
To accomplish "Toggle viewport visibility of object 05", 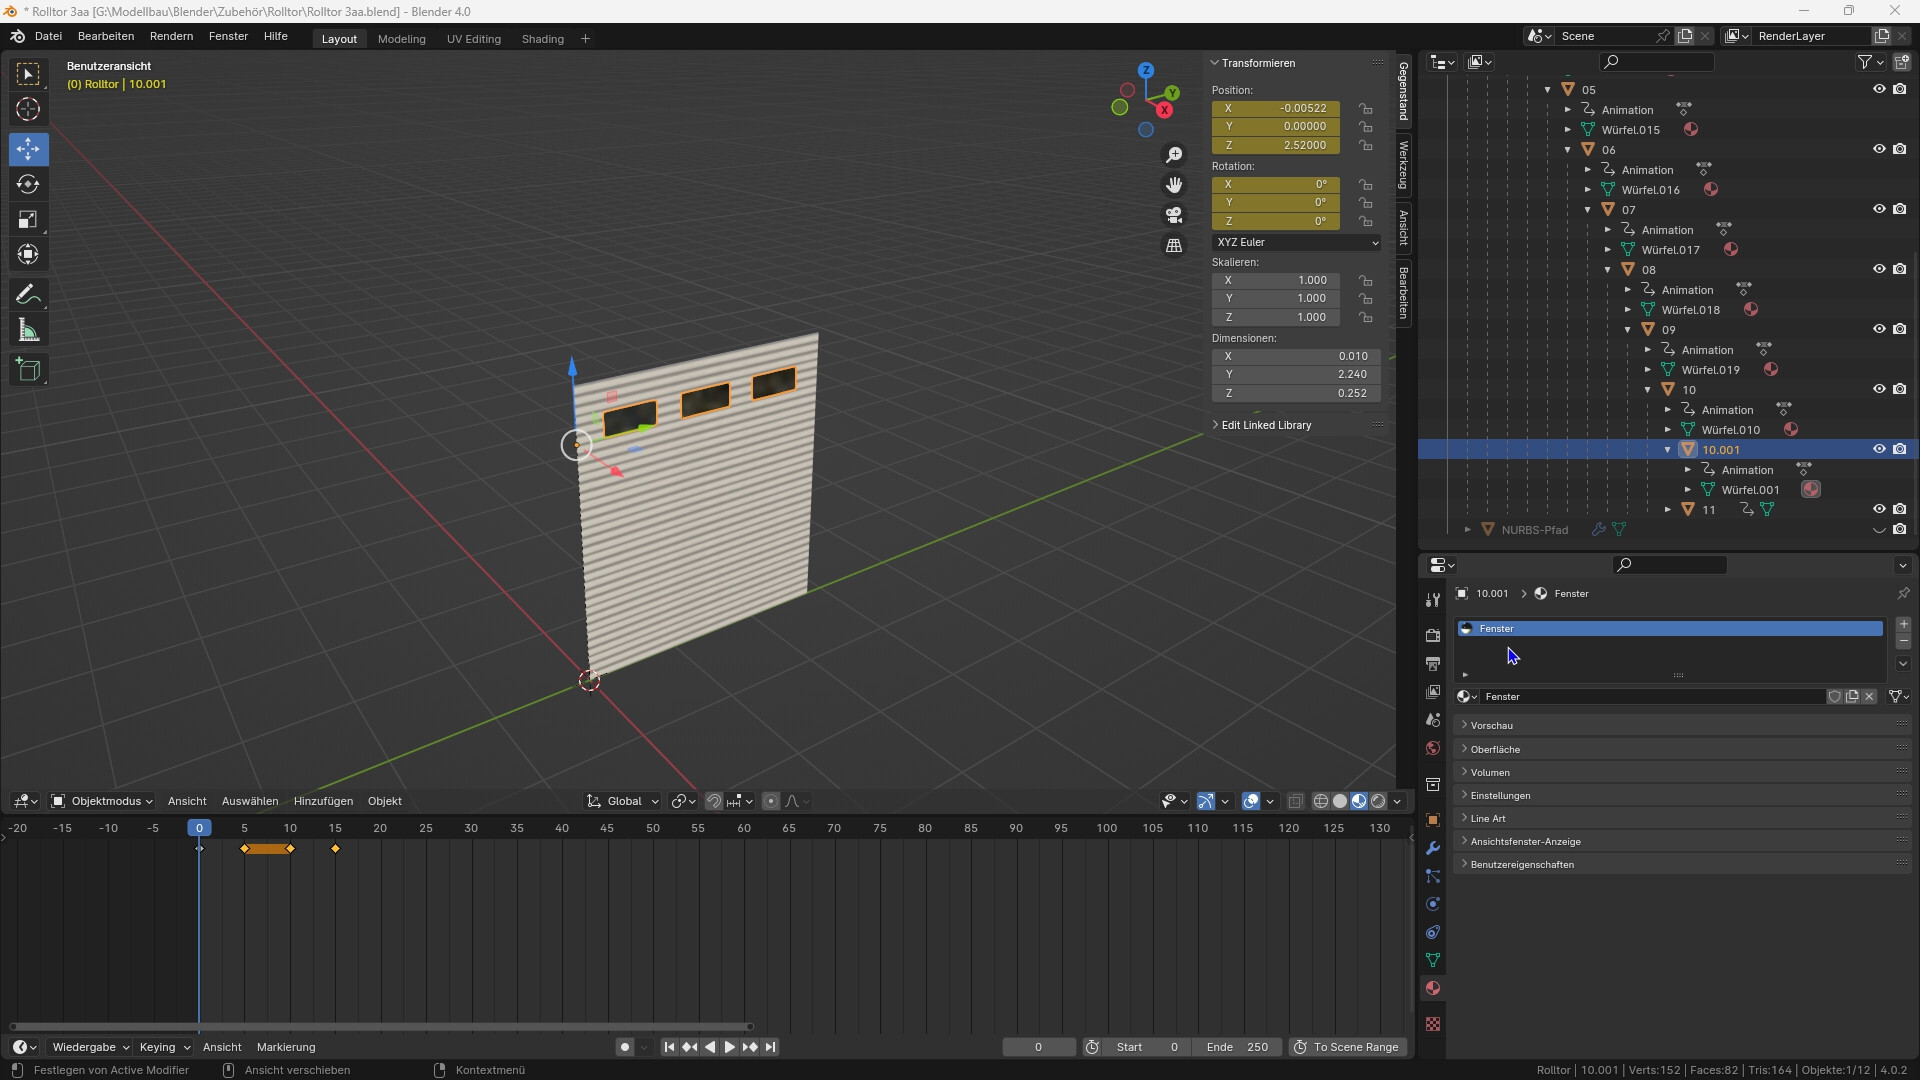I will pyautogui.click(x=1879, y=89).
